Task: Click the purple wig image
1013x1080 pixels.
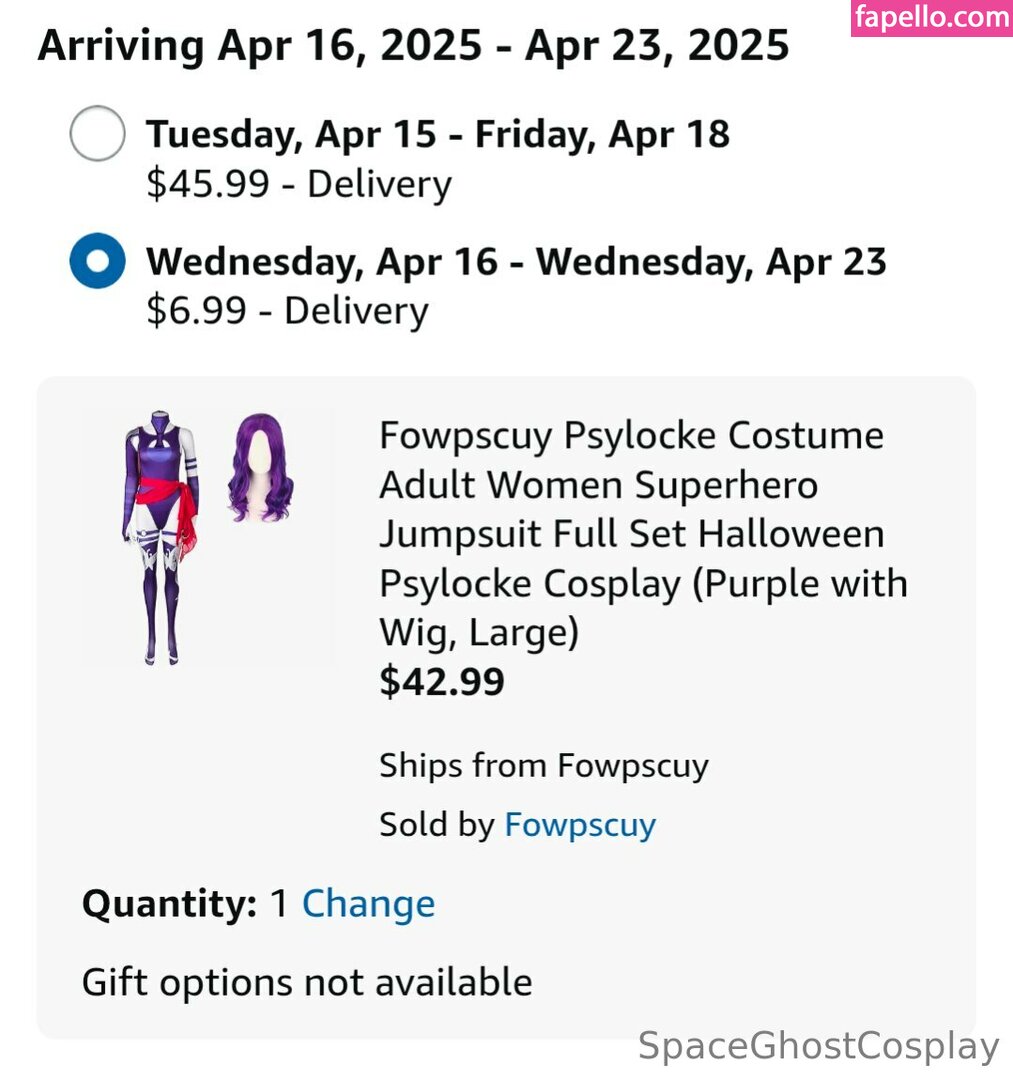Action: click(x=261, y=467)
